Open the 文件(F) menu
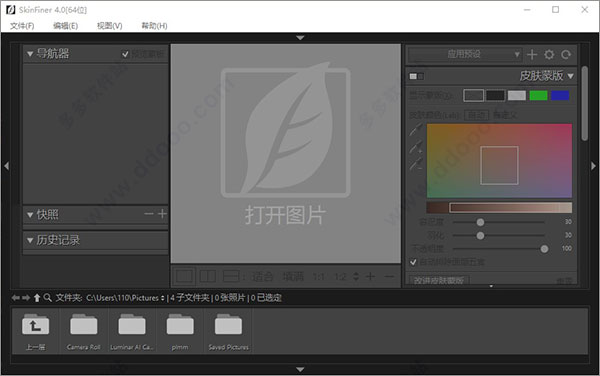The width and height of the screenshot is (600, 376). point(22,26)
